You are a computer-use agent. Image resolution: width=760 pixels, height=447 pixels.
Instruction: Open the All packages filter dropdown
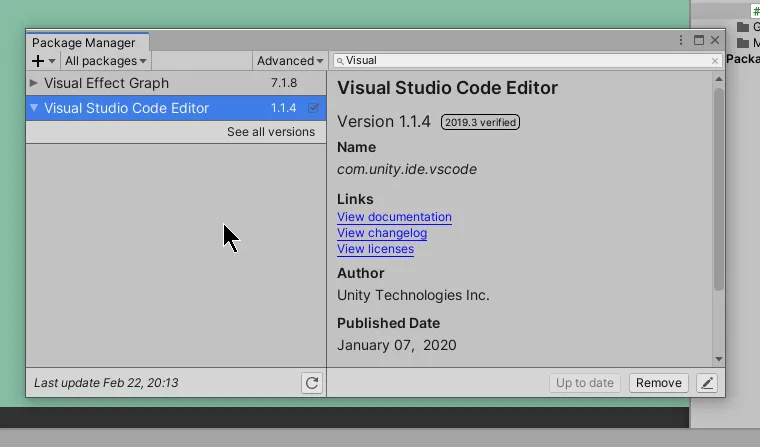106,61
